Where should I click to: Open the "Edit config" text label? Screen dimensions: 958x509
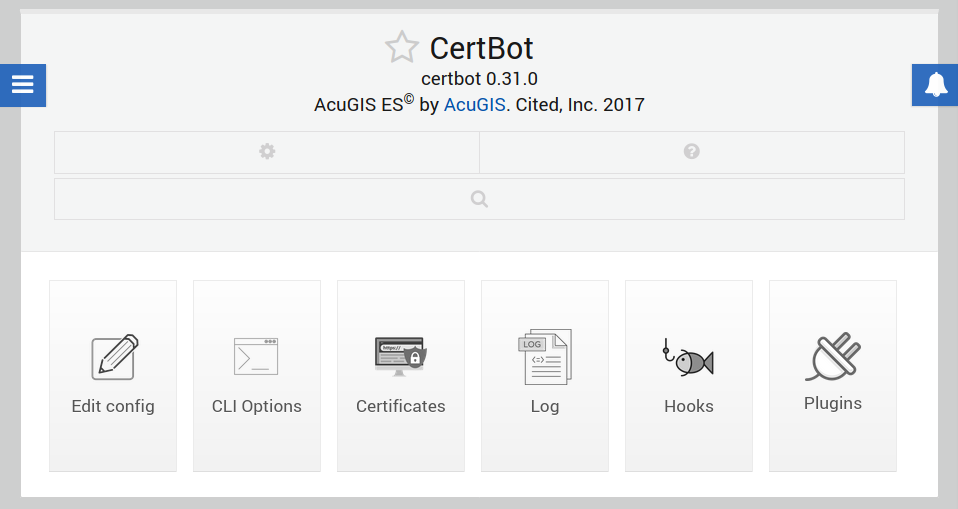tap(113, 406)
